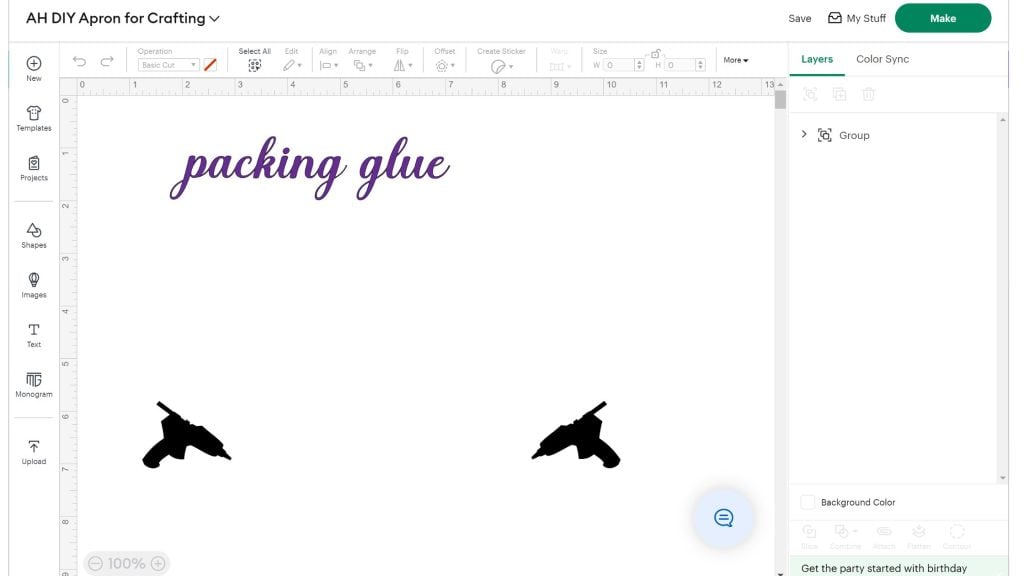Open the Offset tool
The height and width of the screenshot is (576, 1024).
[445, 65]
